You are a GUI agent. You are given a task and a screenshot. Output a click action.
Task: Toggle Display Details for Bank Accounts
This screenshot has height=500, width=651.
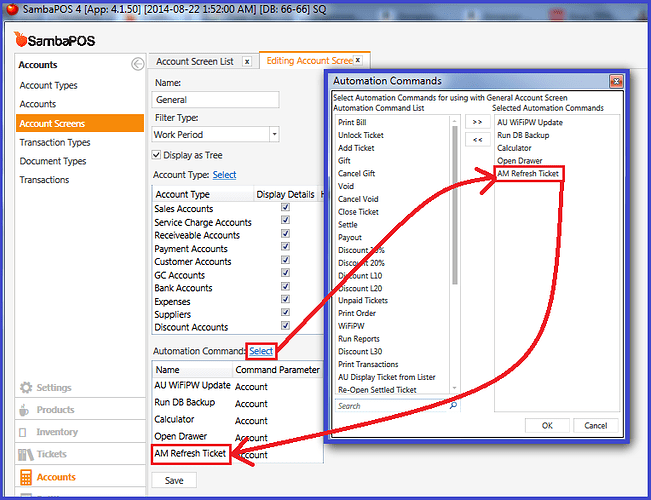(x=285, y=286)
